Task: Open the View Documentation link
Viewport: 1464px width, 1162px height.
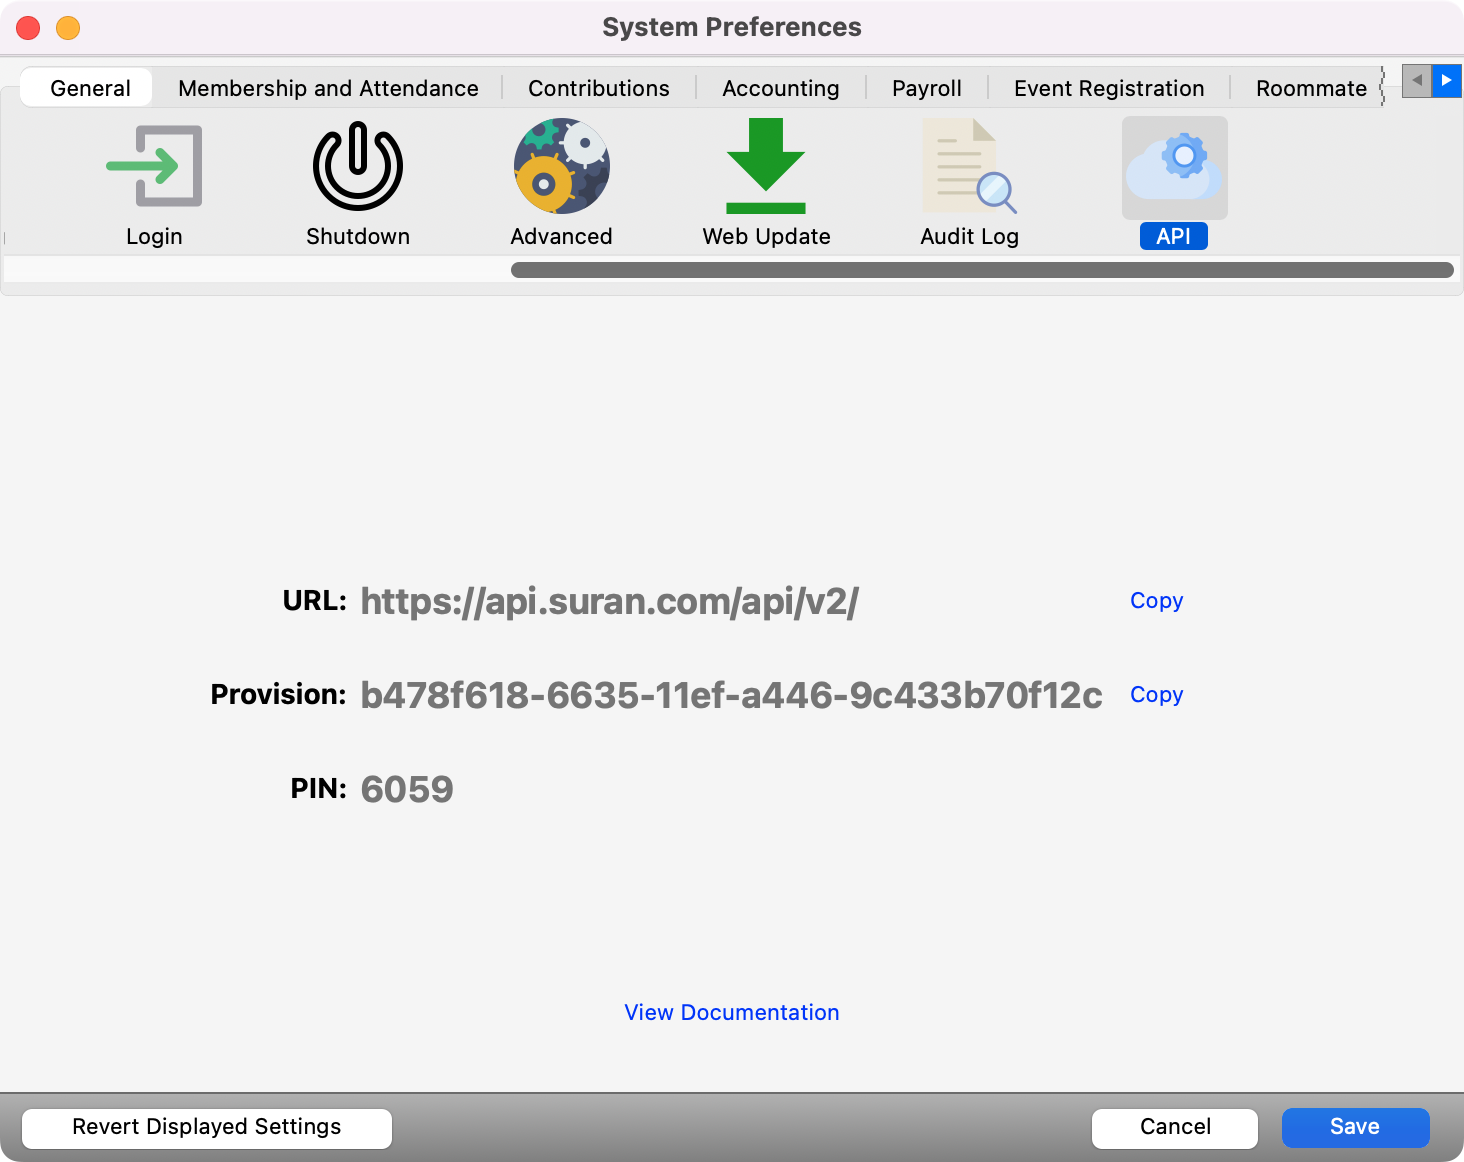Action: tap(731, 1012)
